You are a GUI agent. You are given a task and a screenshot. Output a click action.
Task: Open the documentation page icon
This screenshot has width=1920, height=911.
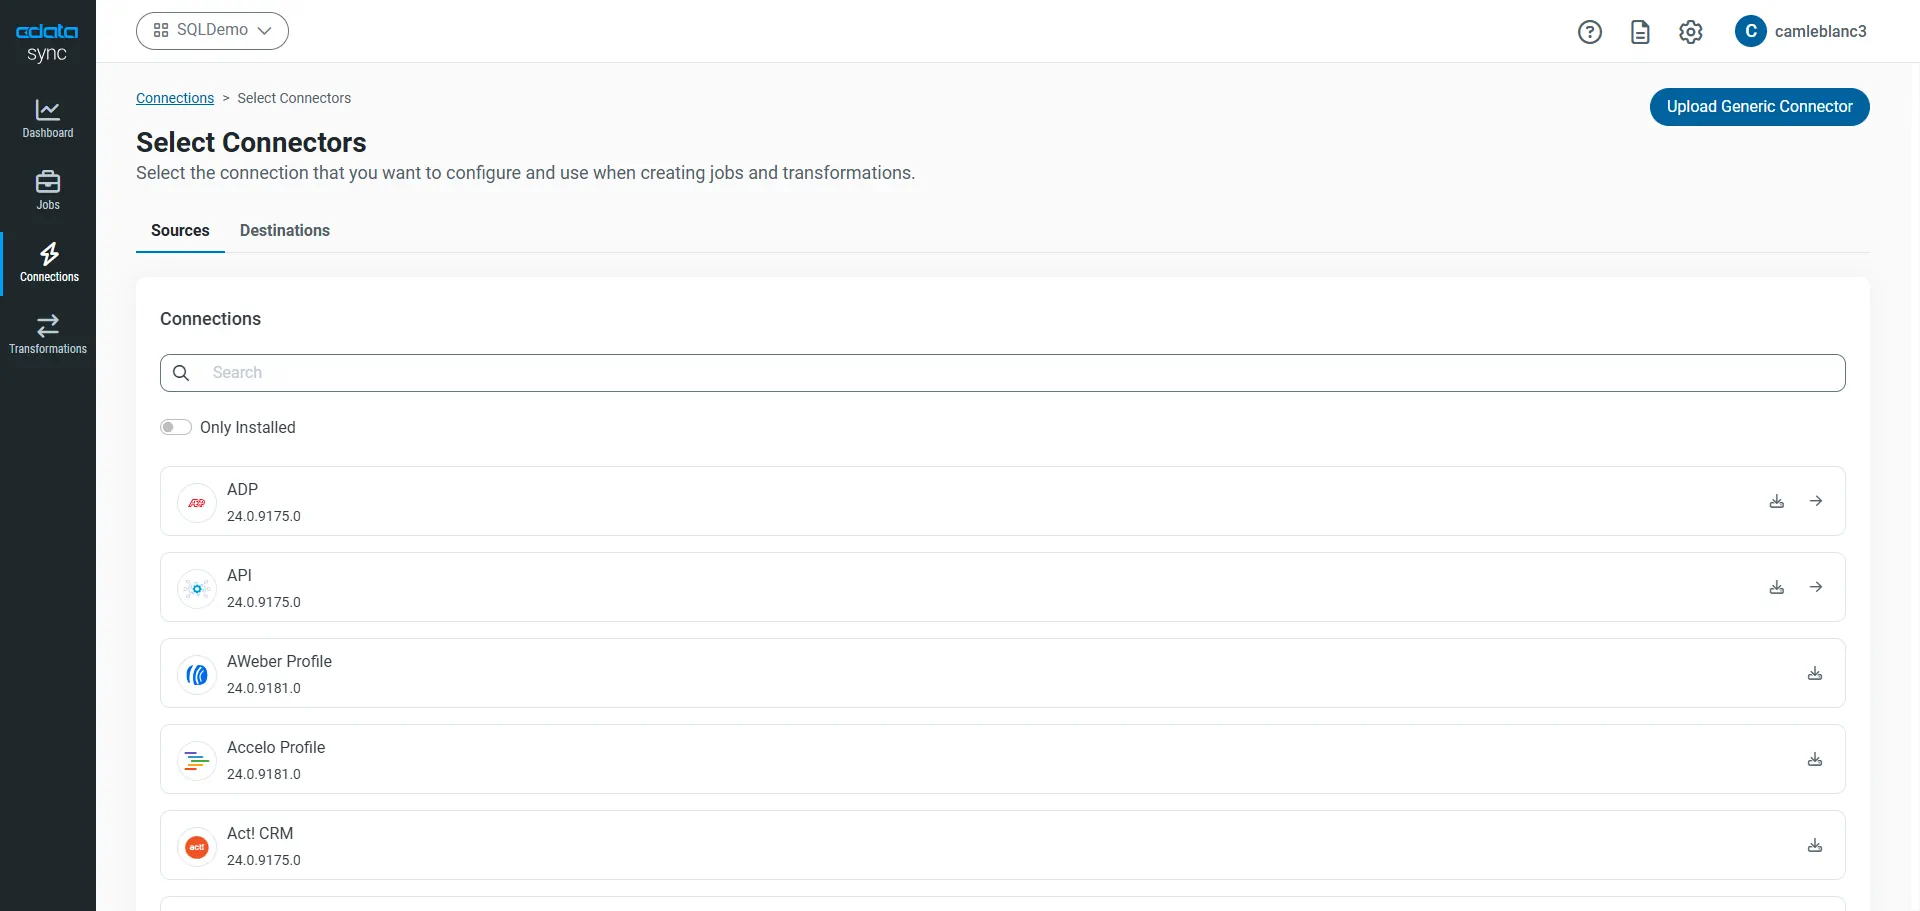(x=1640, y=32)
